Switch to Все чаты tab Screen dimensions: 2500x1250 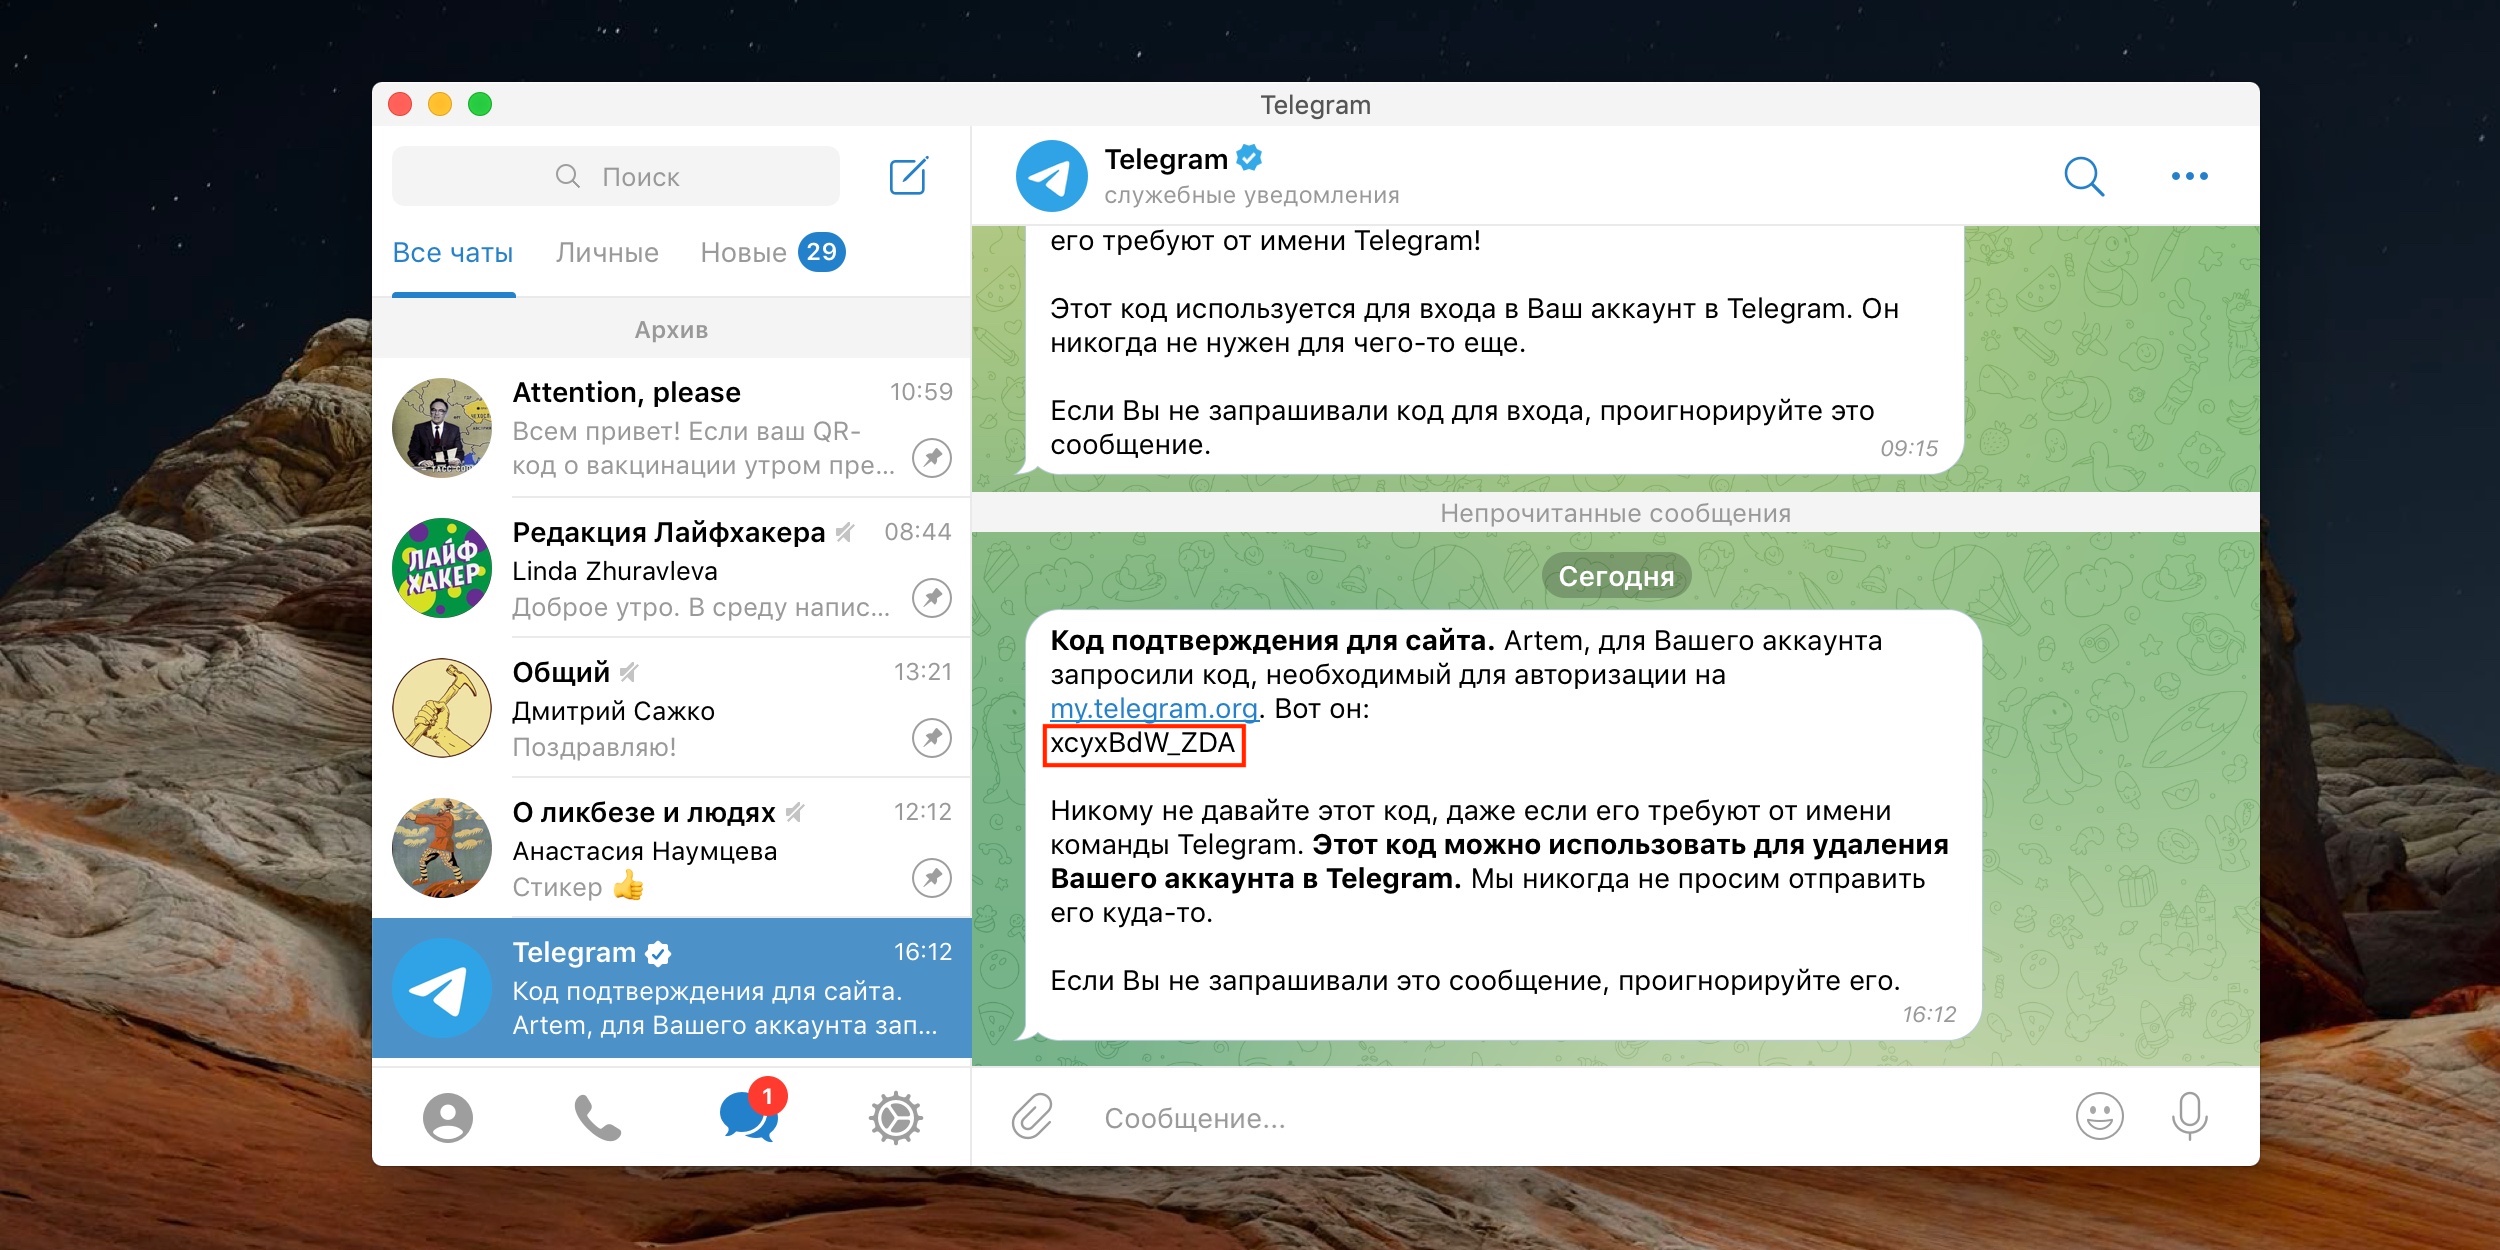453,253
